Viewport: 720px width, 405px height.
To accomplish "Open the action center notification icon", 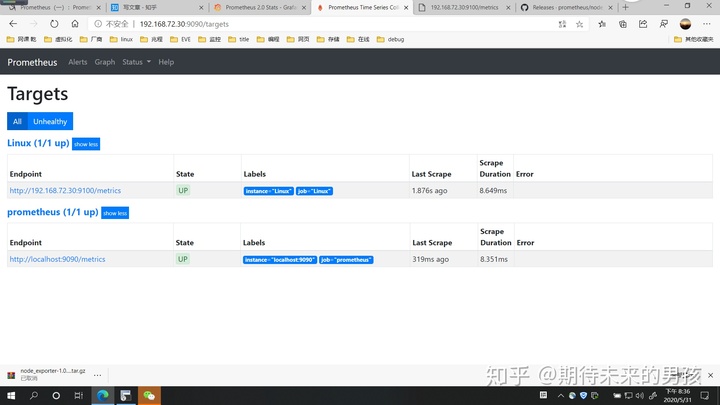I will 705,395.
